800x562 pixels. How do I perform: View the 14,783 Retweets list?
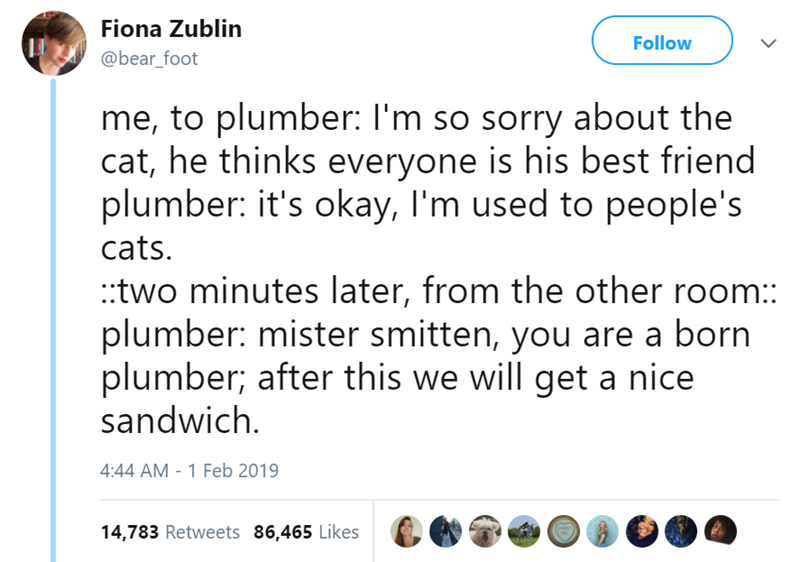[x=170, y=532]
